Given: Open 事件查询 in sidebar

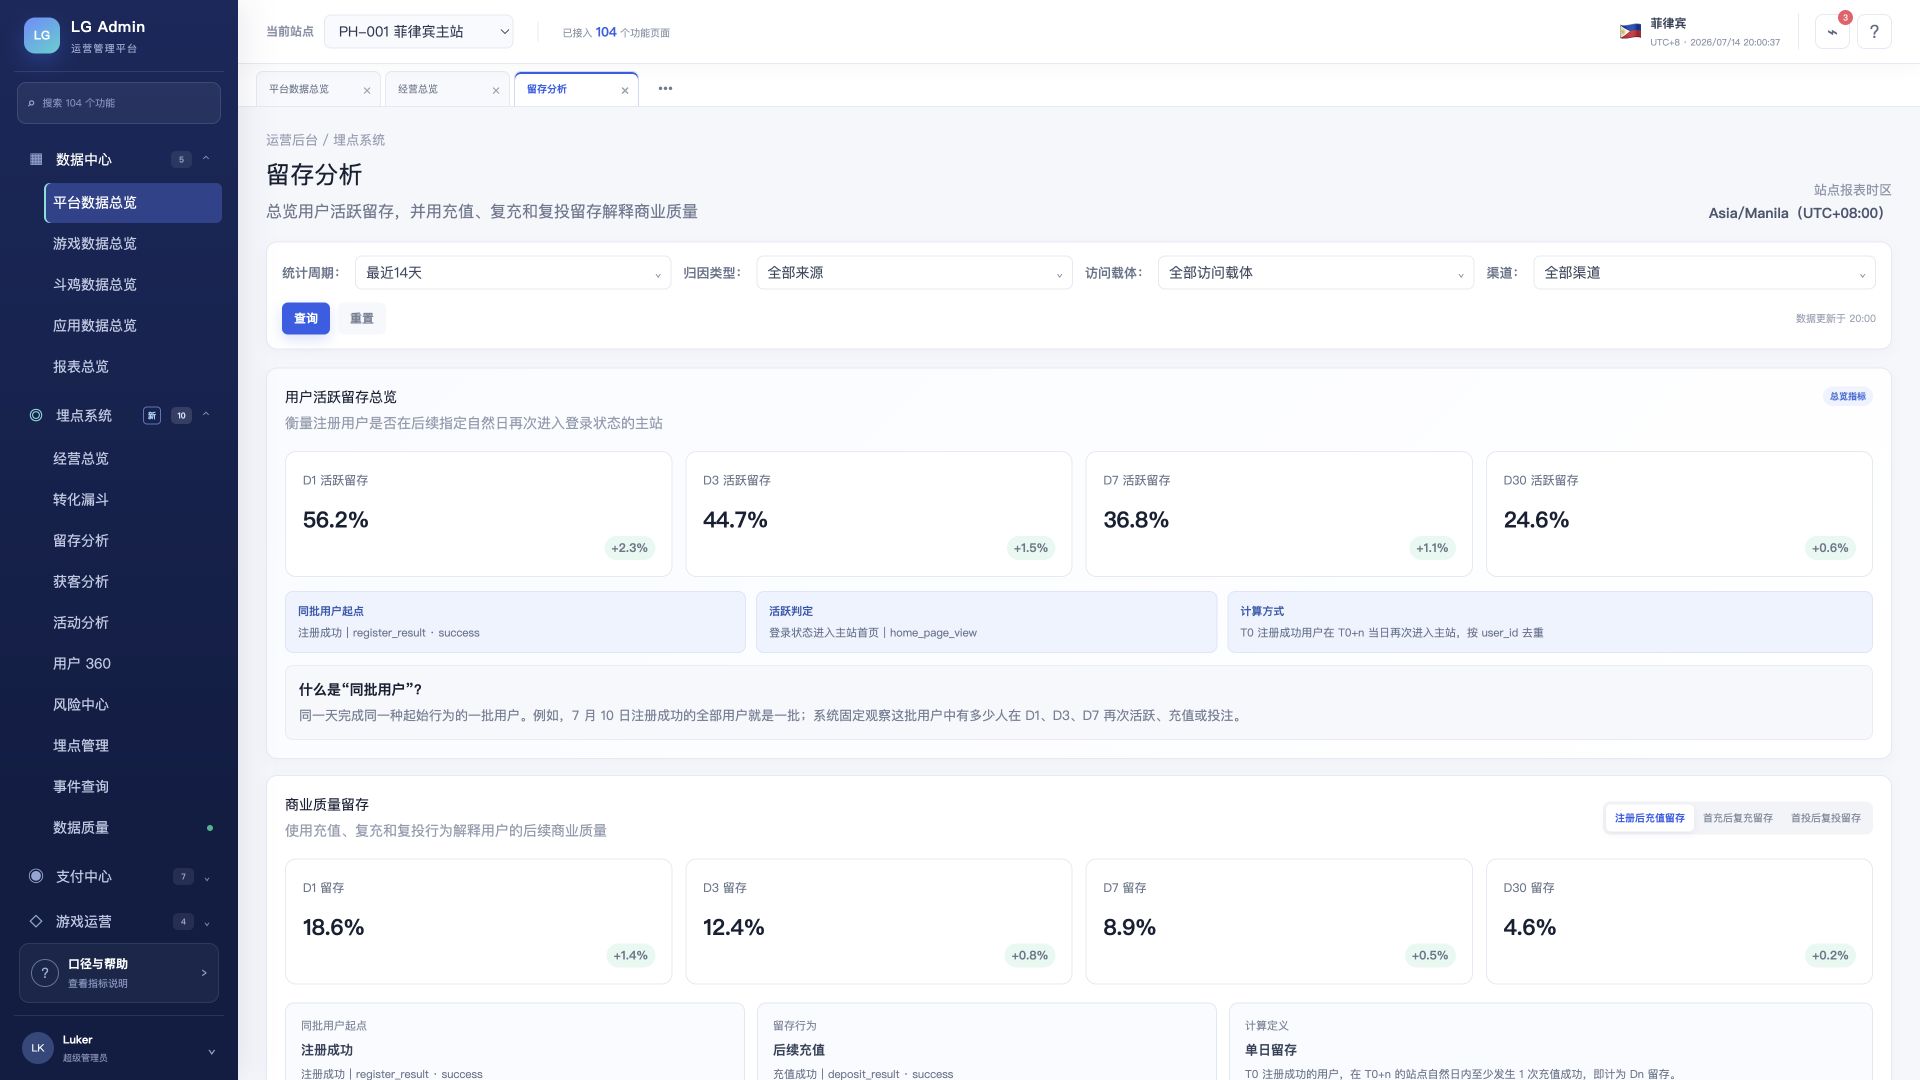Looking at the screenshot, I should 133,787.
